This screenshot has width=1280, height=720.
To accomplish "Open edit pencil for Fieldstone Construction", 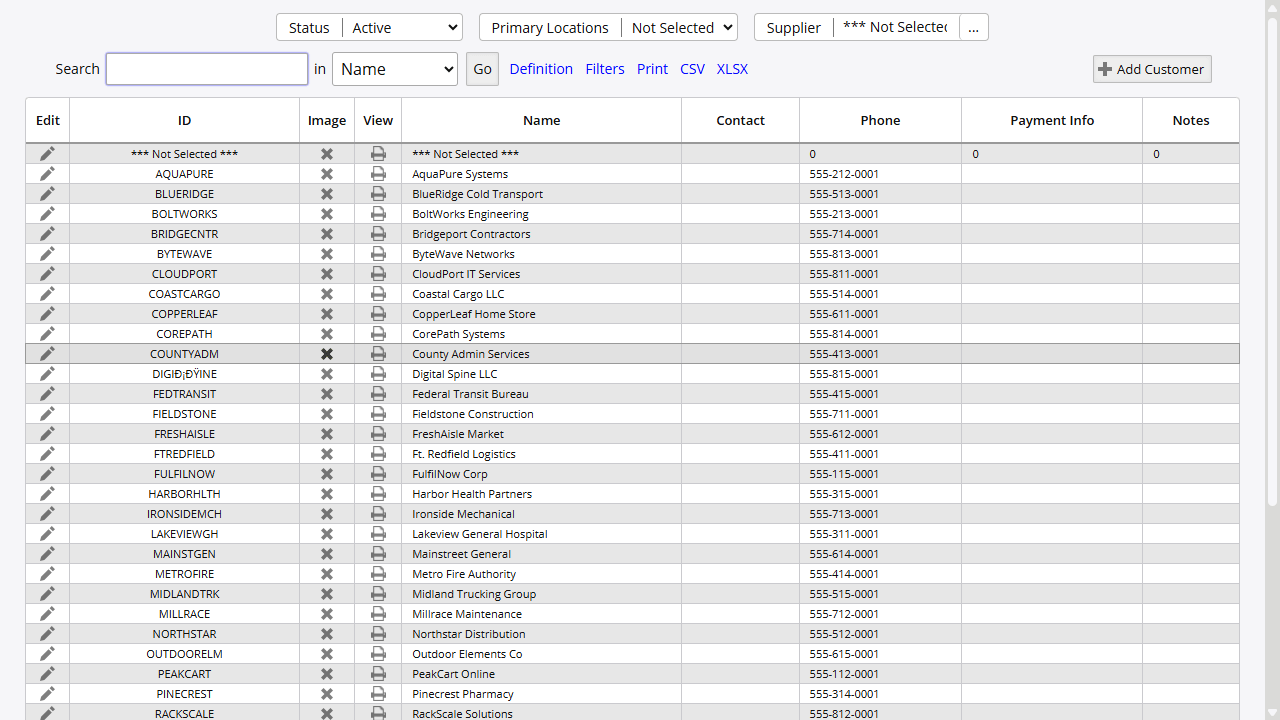I will click(47, 414).
